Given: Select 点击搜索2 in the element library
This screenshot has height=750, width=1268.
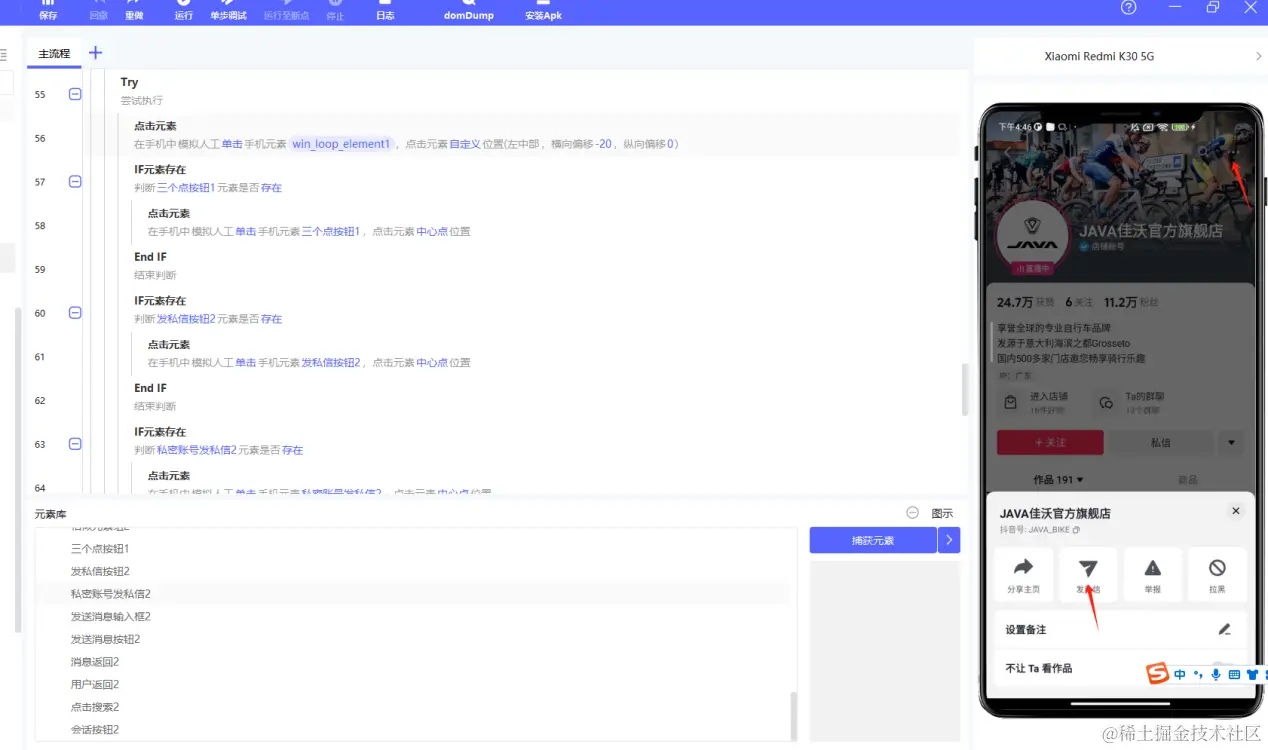Looking at the screenshot, I should 95,707.
